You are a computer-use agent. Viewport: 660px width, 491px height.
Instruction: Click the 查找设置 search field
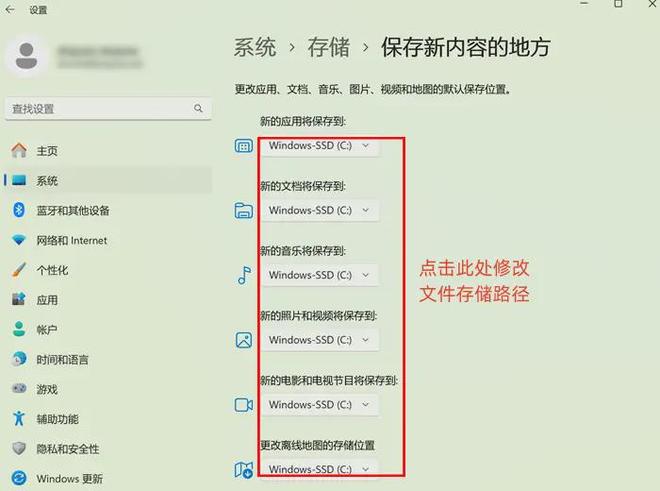tap(100, 108)
